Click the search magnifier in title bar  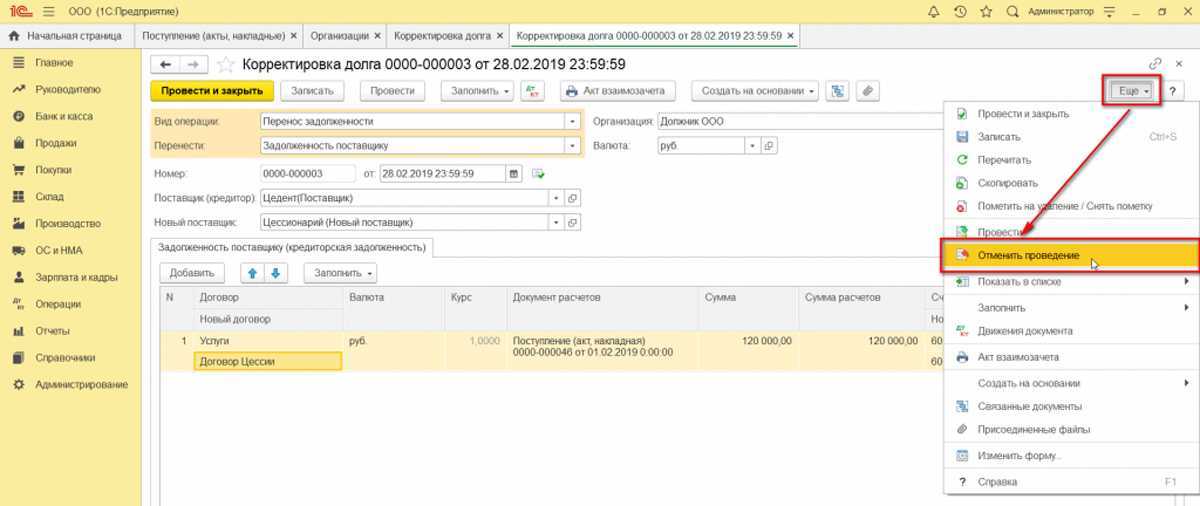[1012, 11]
